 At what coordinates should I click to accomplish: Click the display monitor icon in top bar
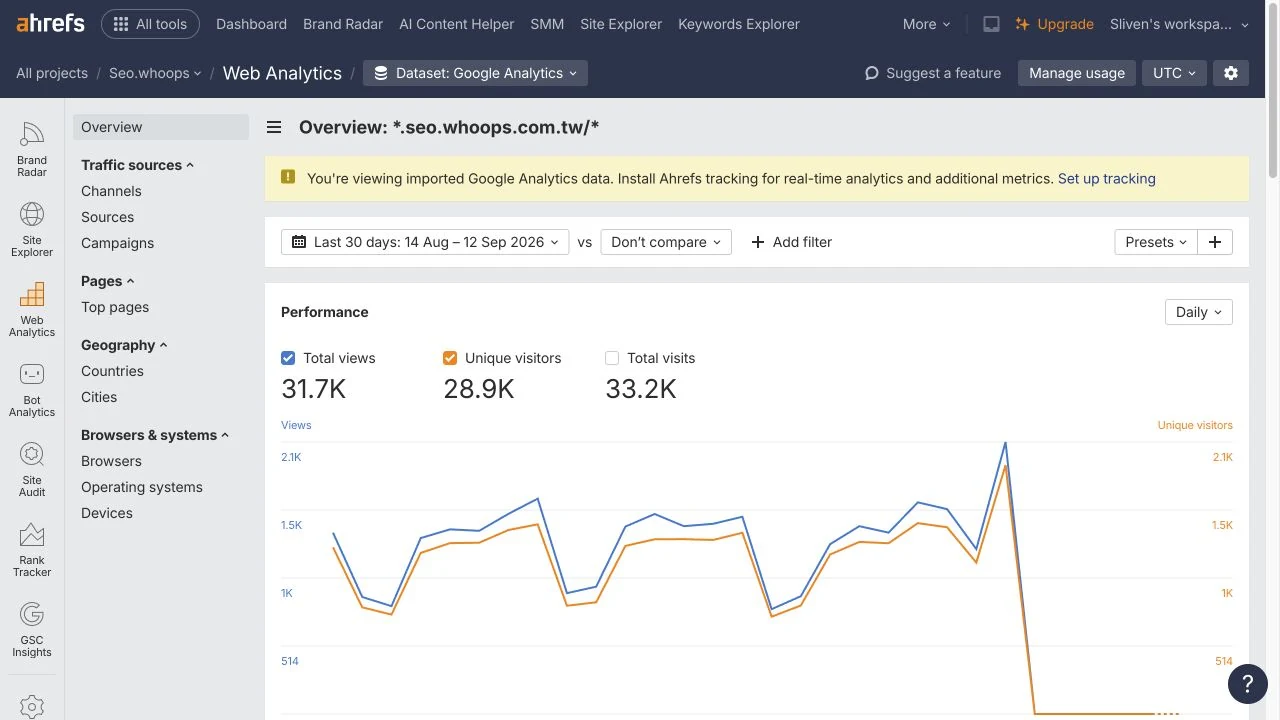pyautogui.click(x=991, y=24)
